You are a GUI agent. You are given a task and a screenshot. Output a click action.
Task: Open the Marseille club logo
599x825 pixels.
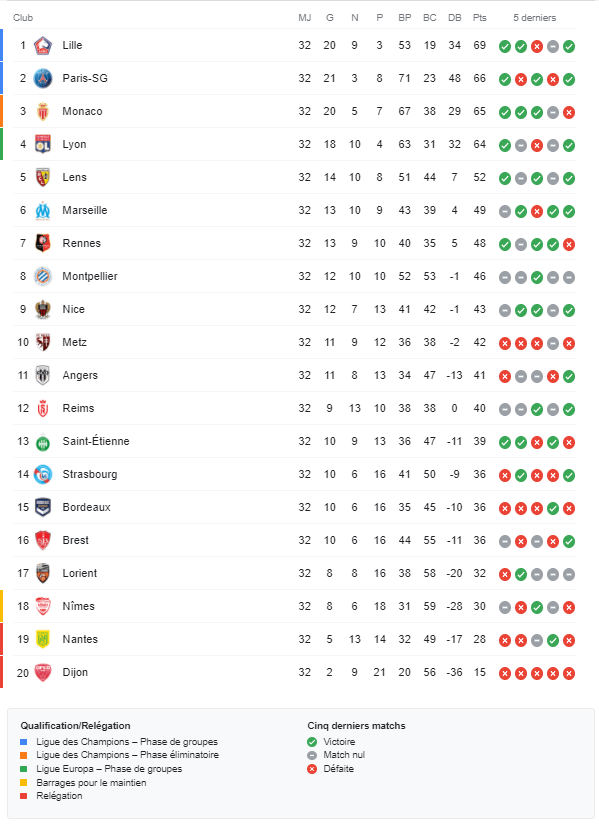click(x=43, y=210)
